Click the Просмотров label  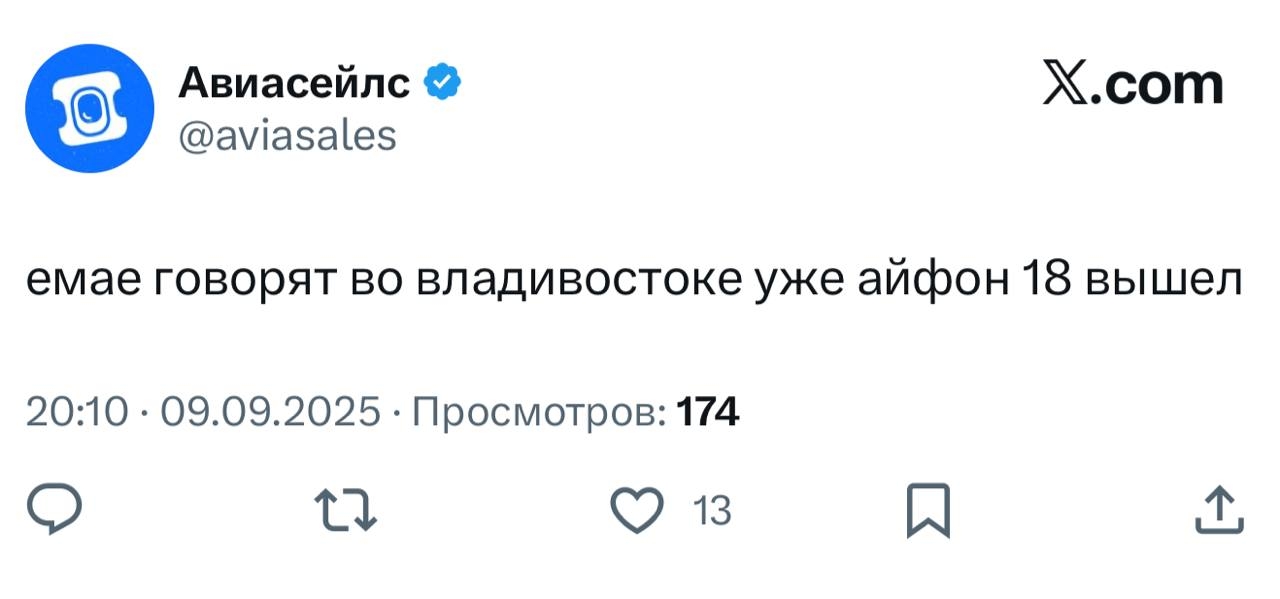540,412
